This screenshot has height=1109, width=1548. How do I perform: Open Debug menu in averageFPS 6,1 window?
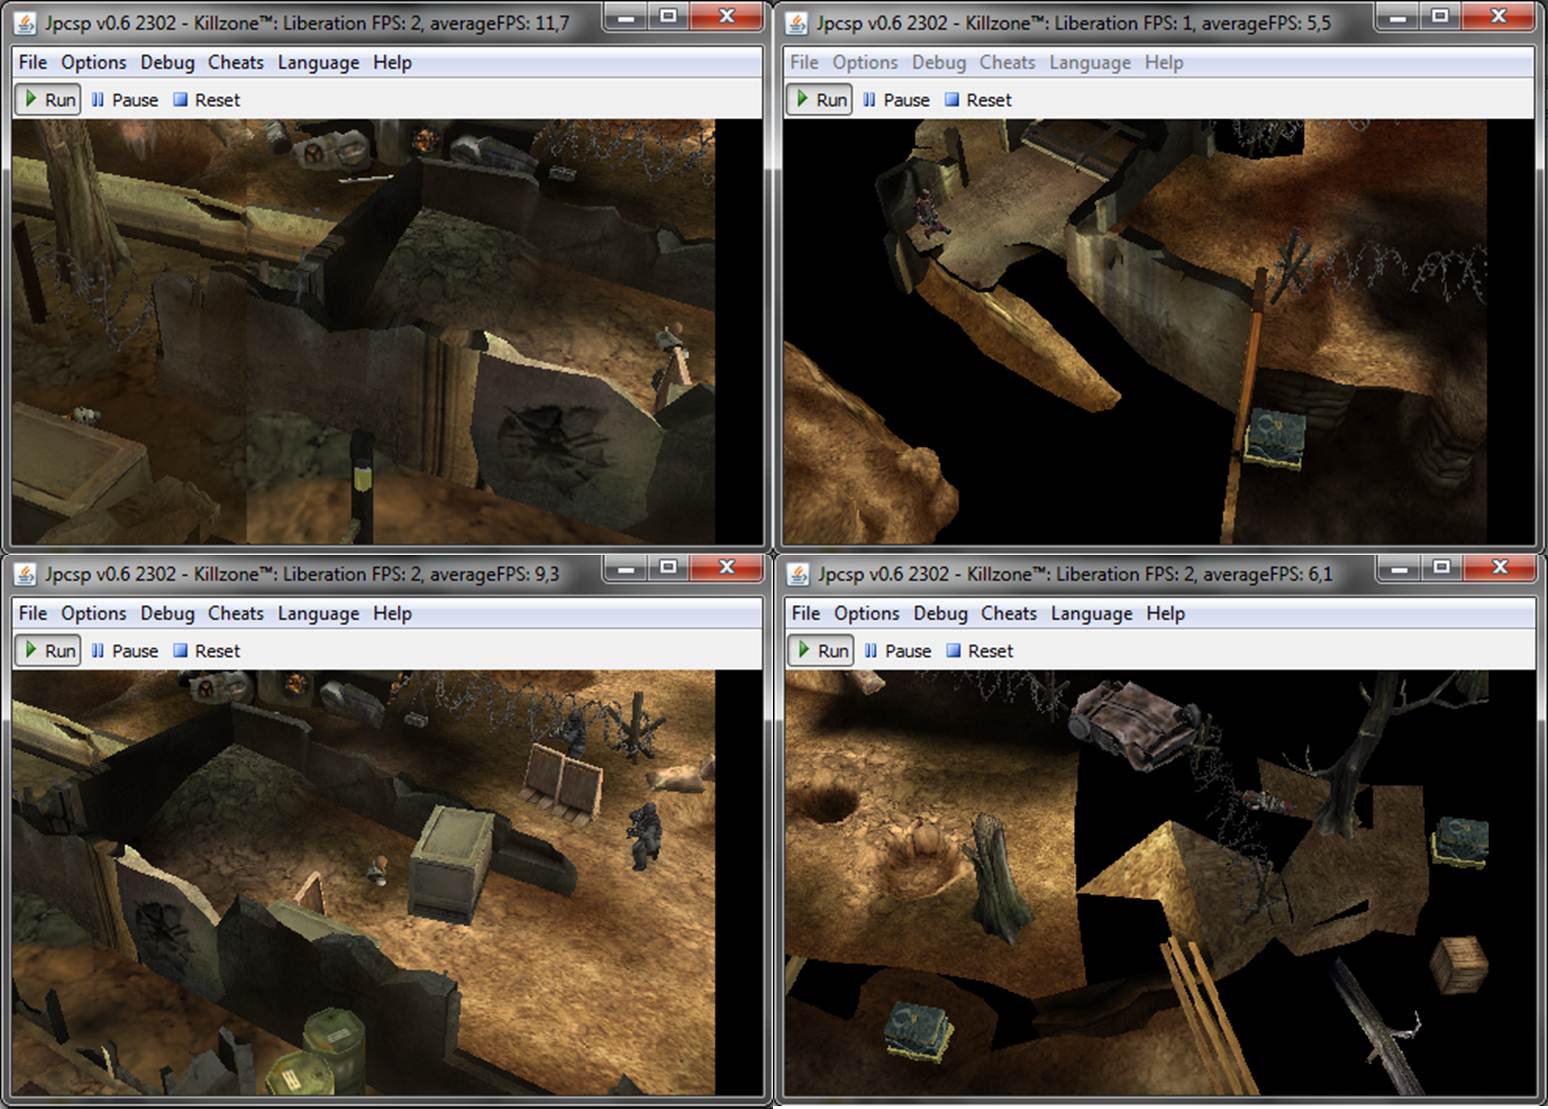(940, 613)
